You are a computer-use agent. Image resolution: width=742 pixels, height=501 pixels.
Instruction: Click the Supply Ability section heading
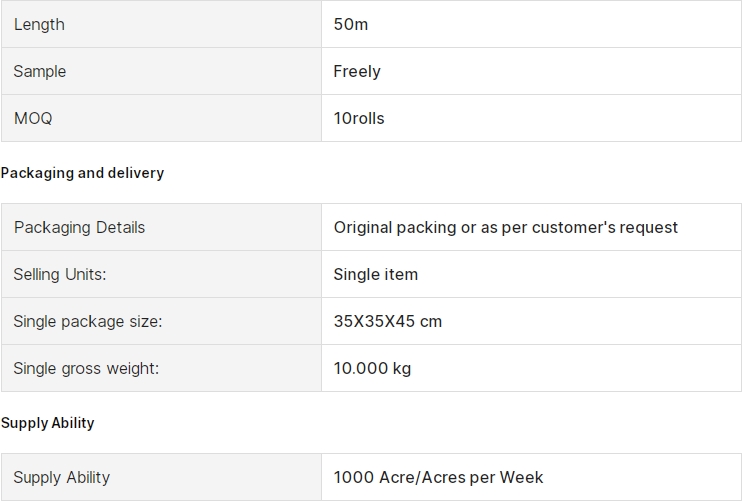pos(48,423)
